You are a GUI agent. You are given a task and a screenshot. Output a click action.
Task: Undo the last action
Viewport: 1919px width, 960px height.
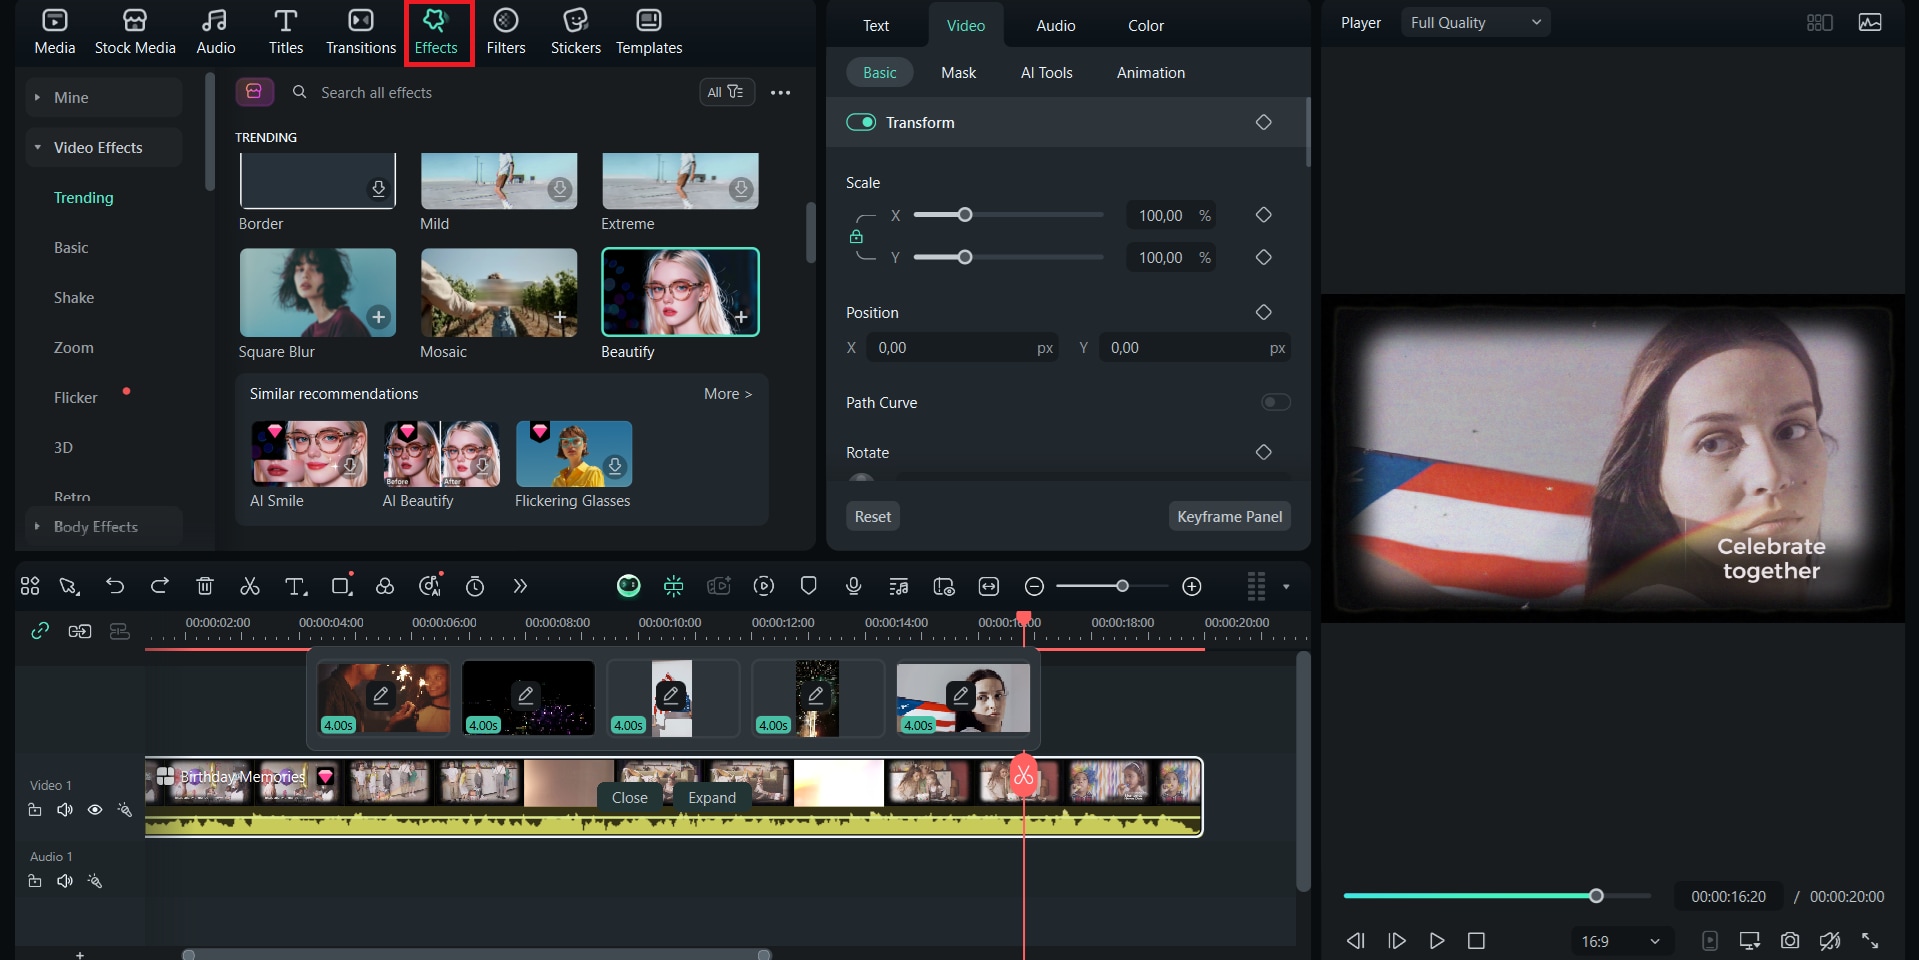[x=115, y=586]
